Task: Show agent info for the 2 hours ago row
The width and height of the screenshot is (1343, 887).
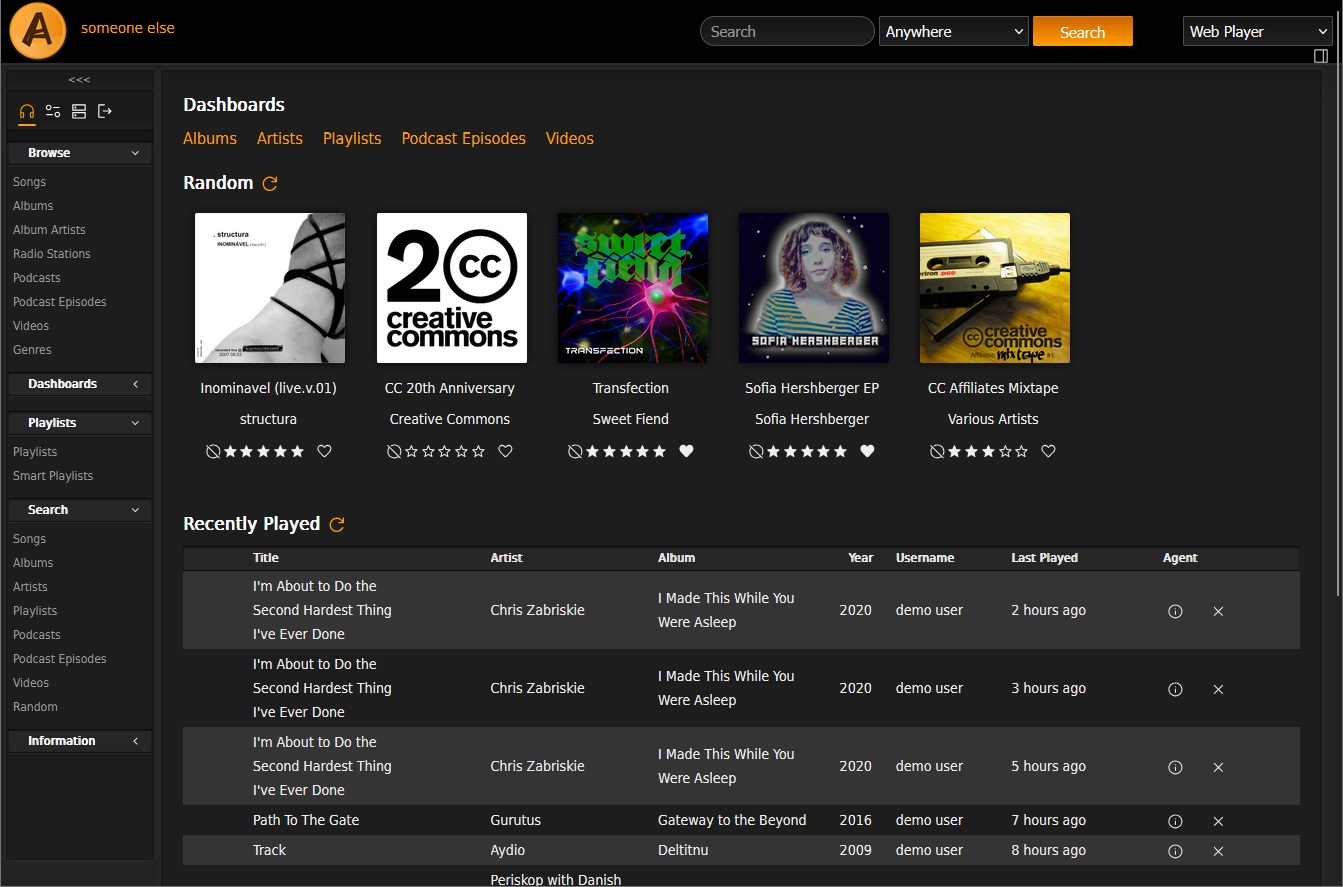Action: (x=1175, y=611)
